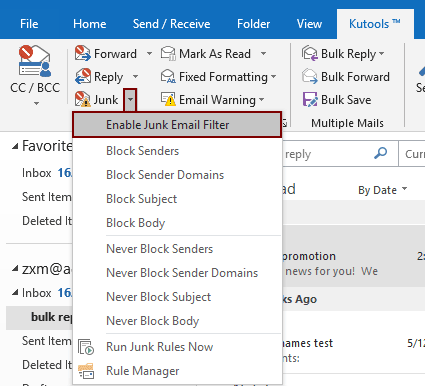Click the Bulk Save button label
The width and height of the screenshot is (425, 386).
(346, 100)
